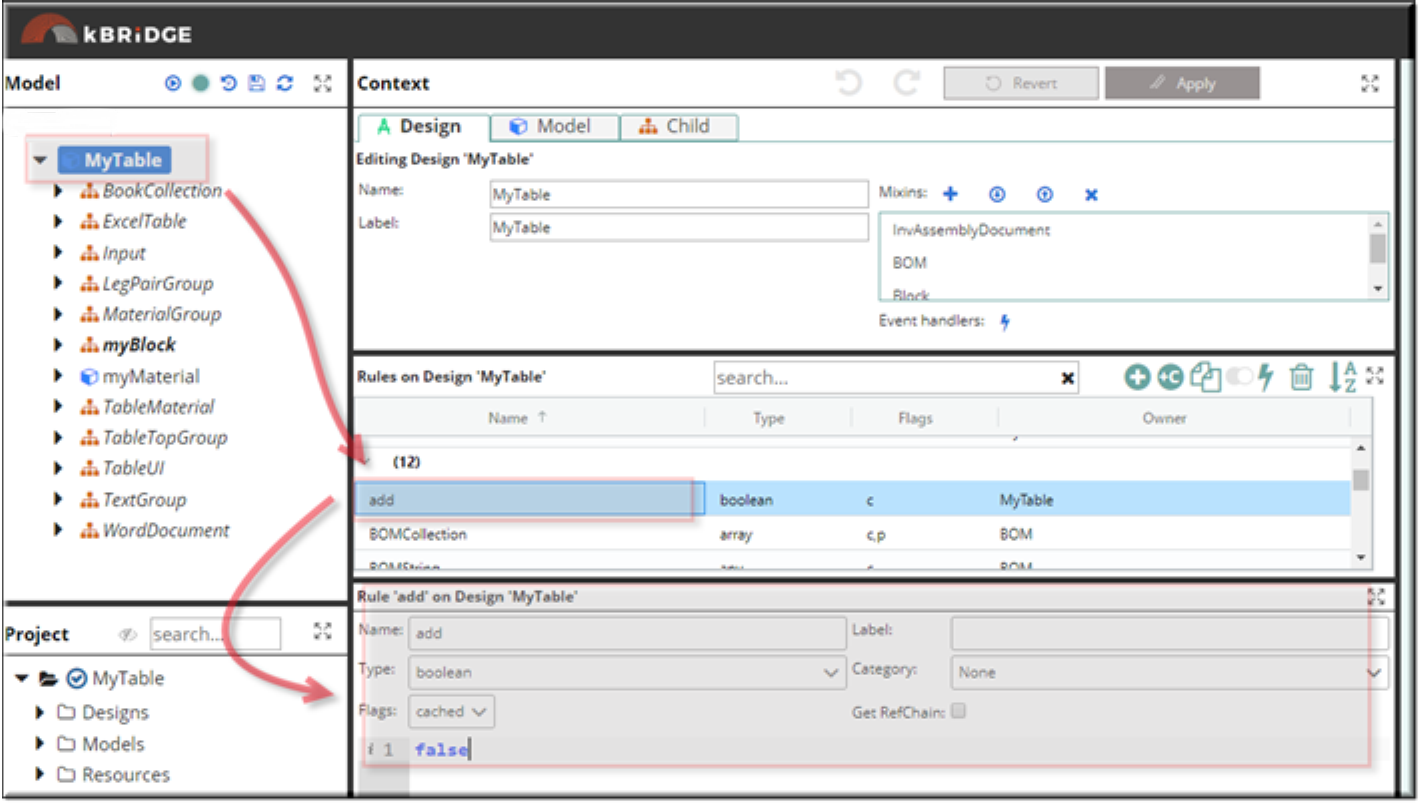The image size is (1422, 804).
Task: Click the Revert button
Action: pos(1021,84)
